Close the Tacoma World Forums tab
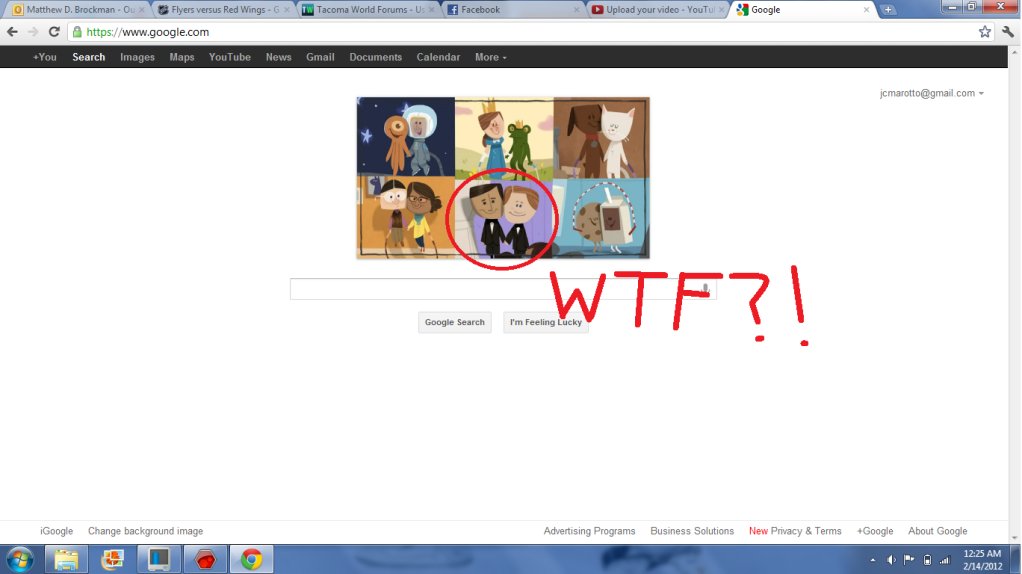 pos(431,10)
